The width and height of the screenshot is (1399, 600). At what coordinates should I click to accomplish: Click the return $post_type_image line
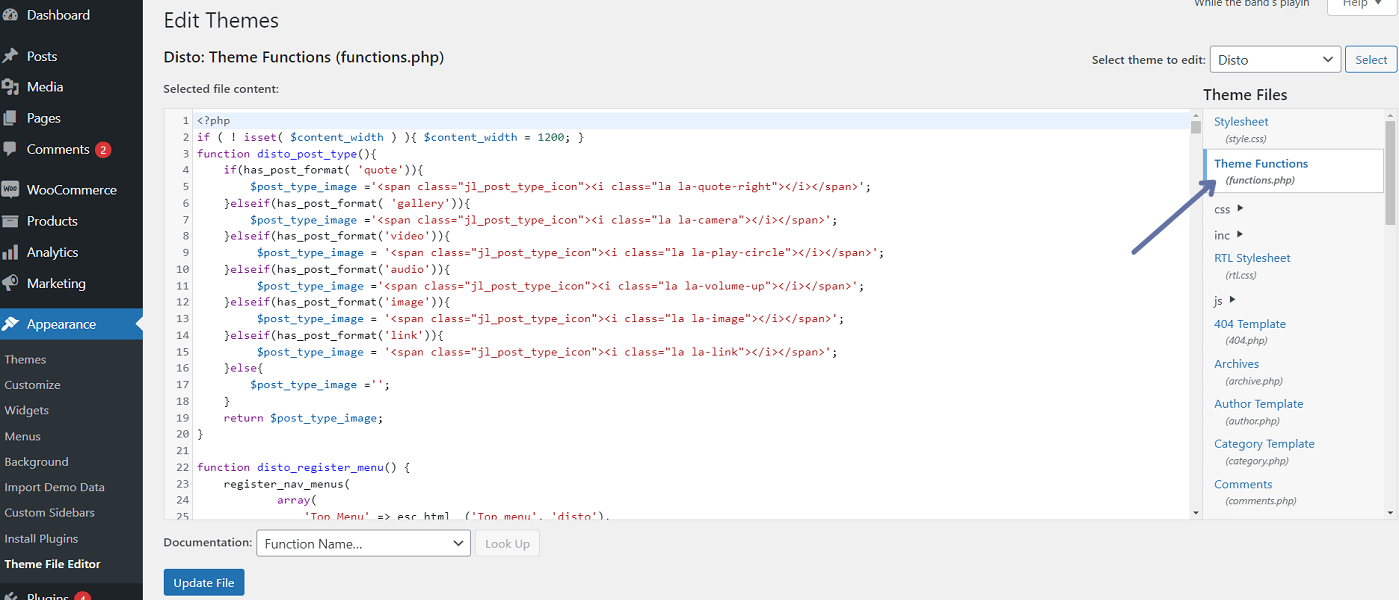click(303, 418)
